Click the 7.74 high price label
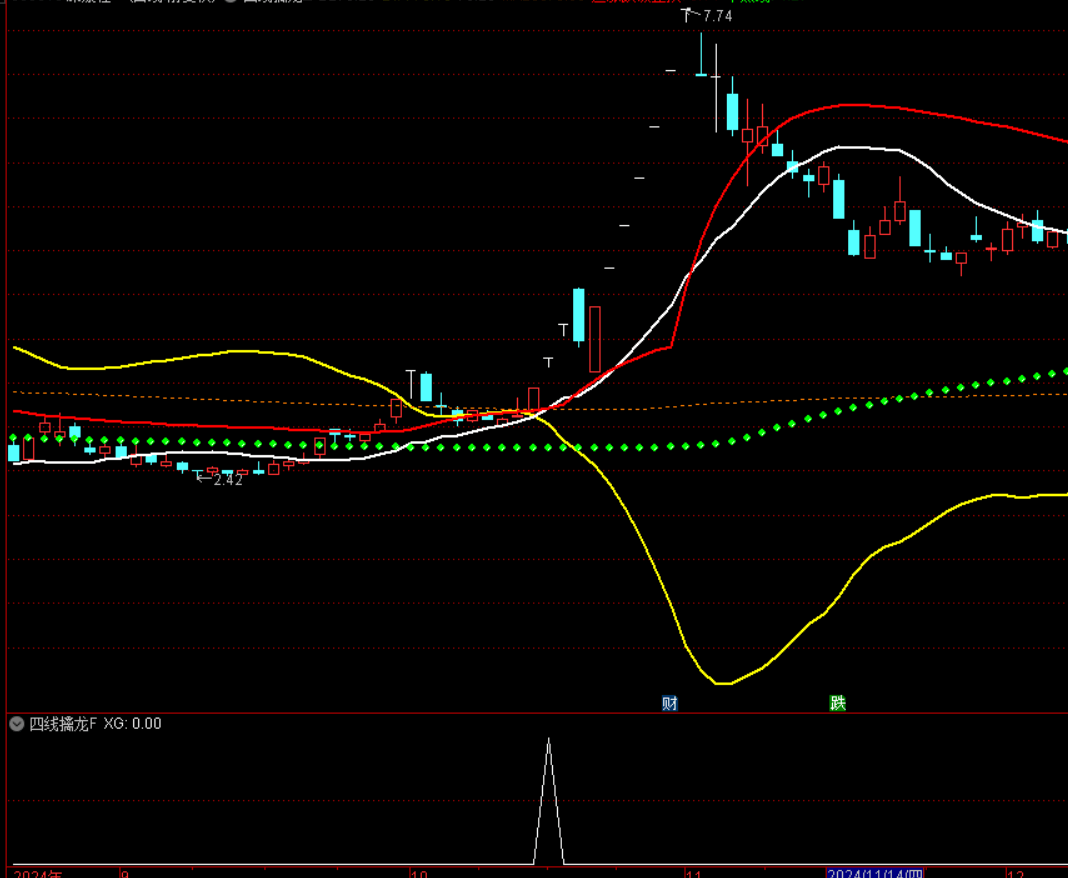The width and height of the screenshot is (1068, 878). (716, 16)
